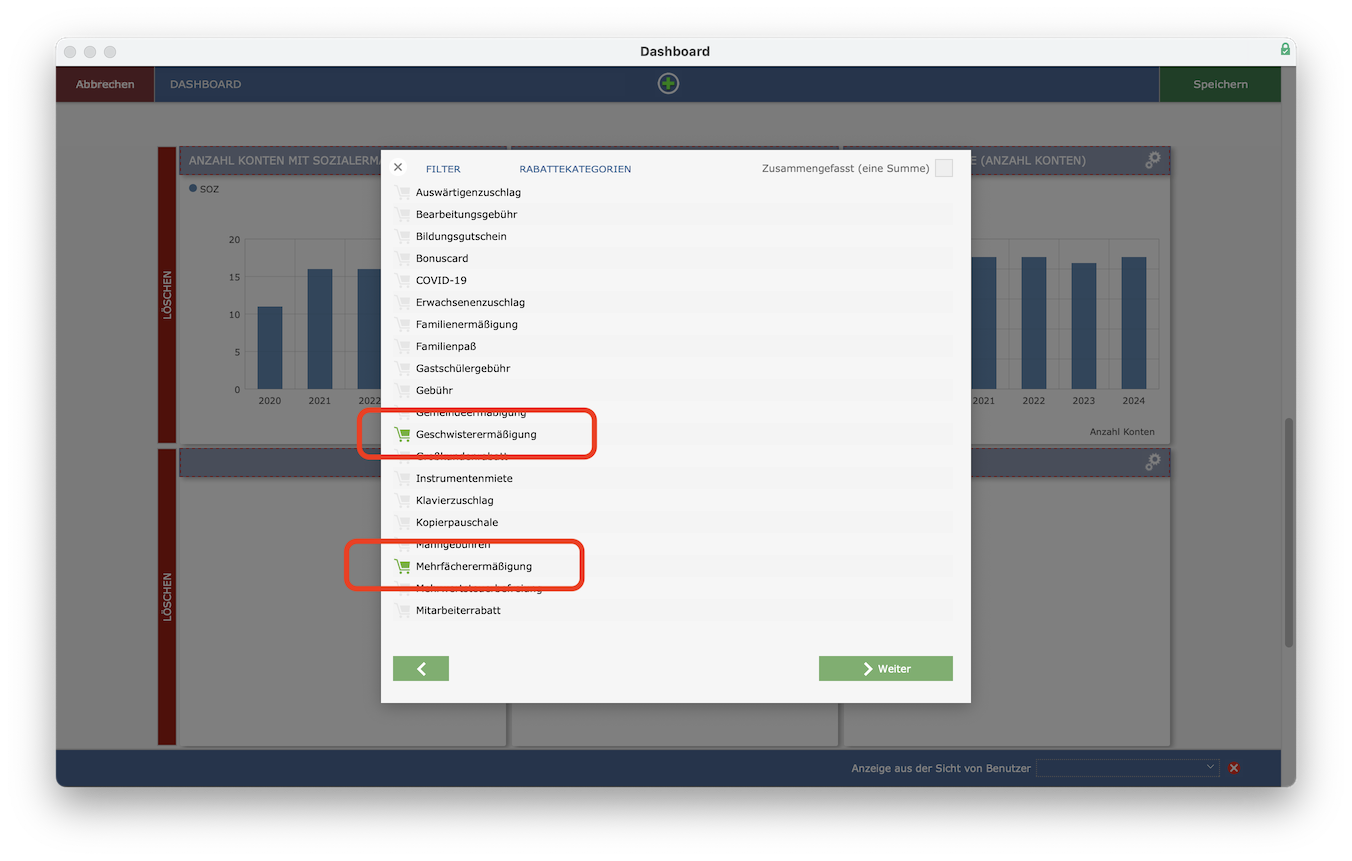Click the green lock icon in title bar
The width and height of the screenshot is (1352, 861).
point(1285,50)
